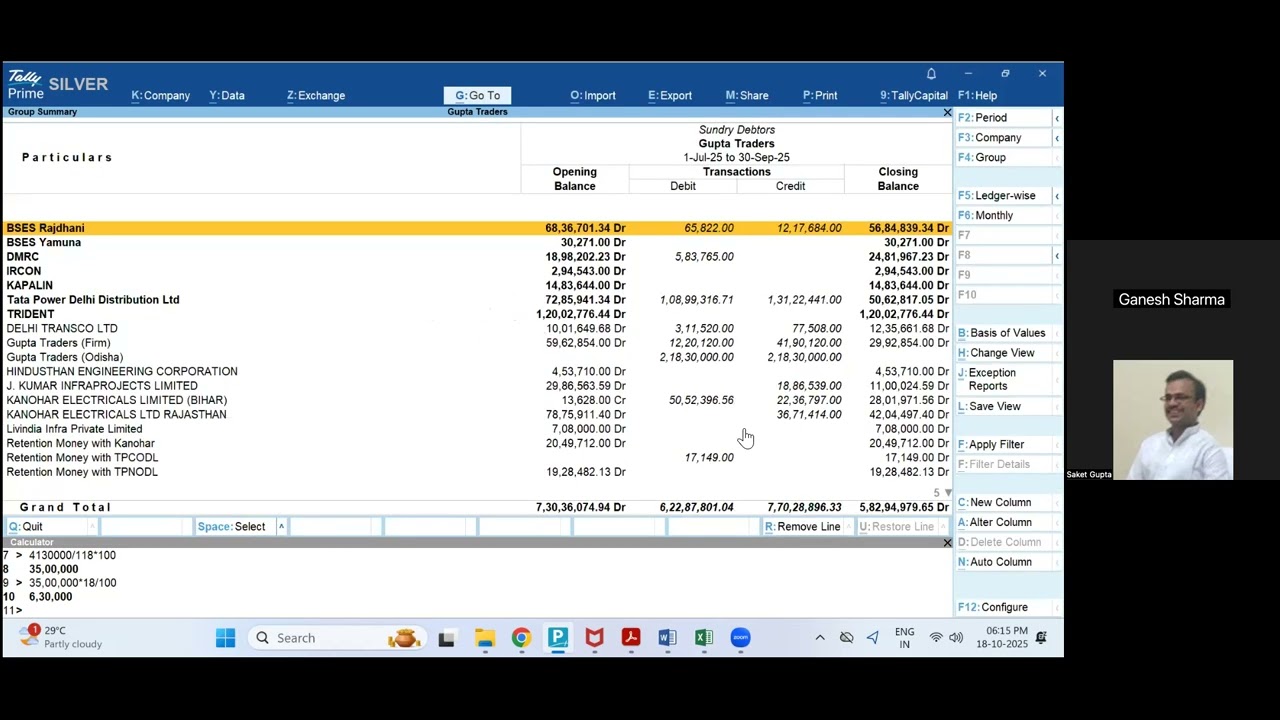Click the Wi-Fi network tray icon
Viewport: 1280px width, 720px height.
(936, 638)
